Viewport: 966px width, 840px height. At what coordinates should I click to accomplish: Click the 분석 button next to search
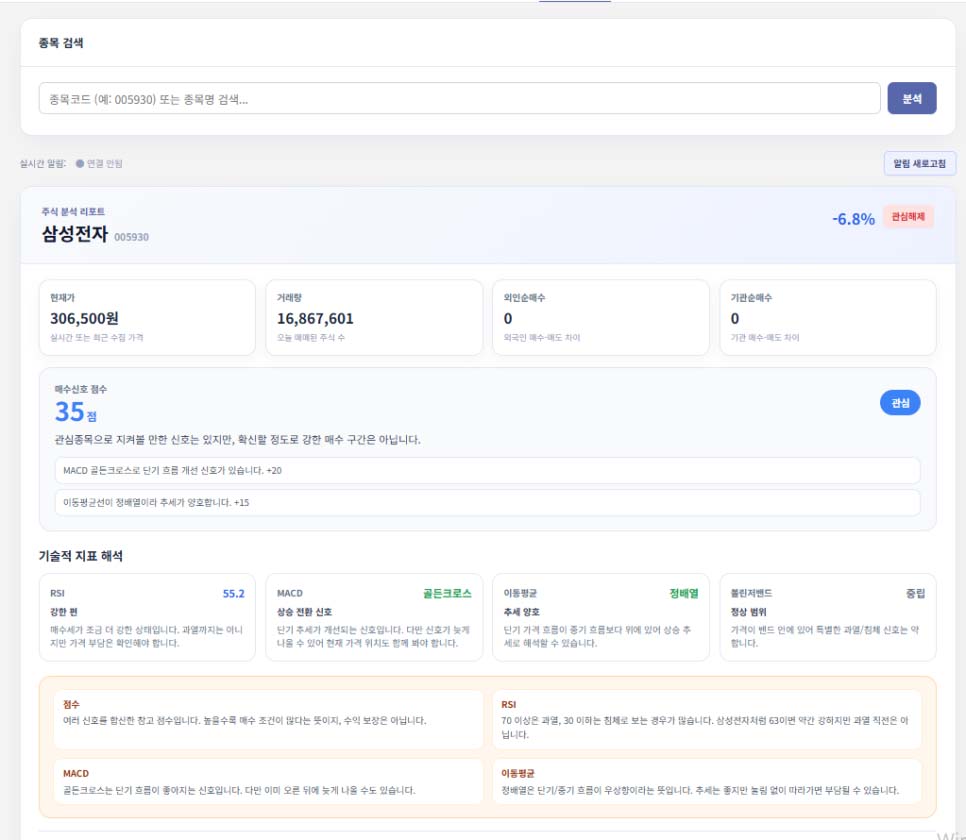coord(911,99)
